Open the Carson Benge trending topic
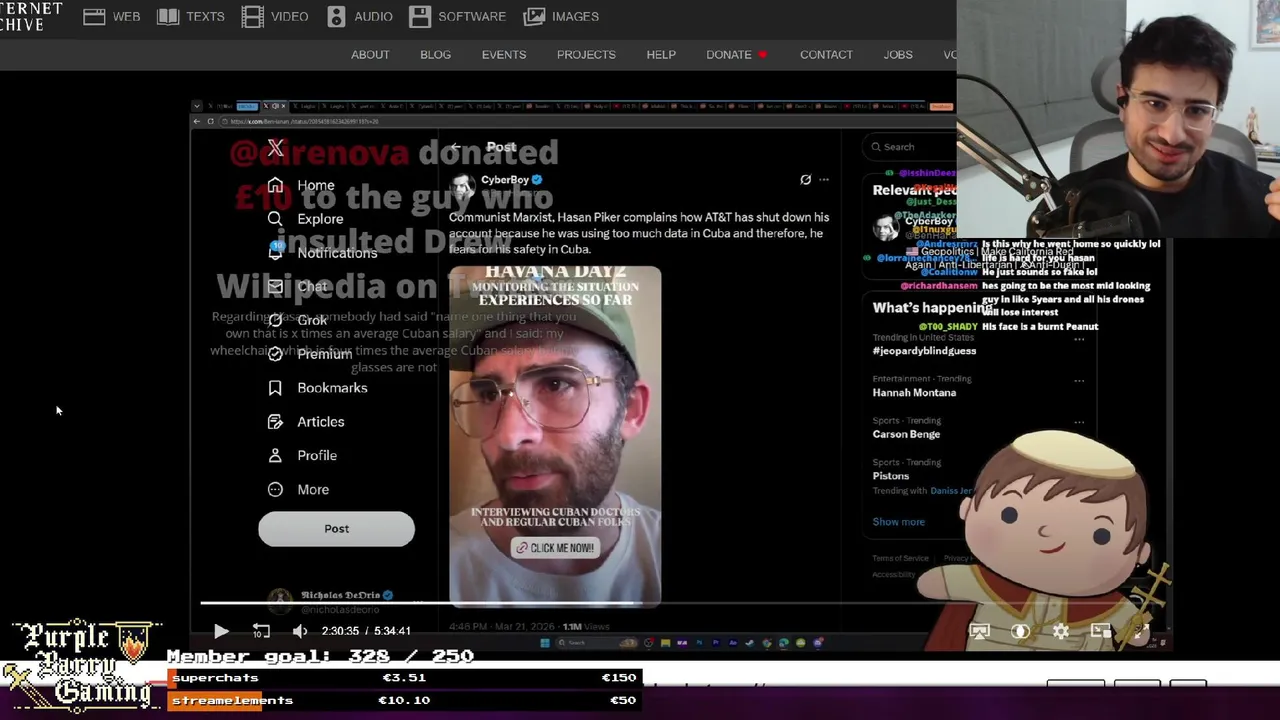This screenshot has width=1280, height=720. tap(906, 435)
